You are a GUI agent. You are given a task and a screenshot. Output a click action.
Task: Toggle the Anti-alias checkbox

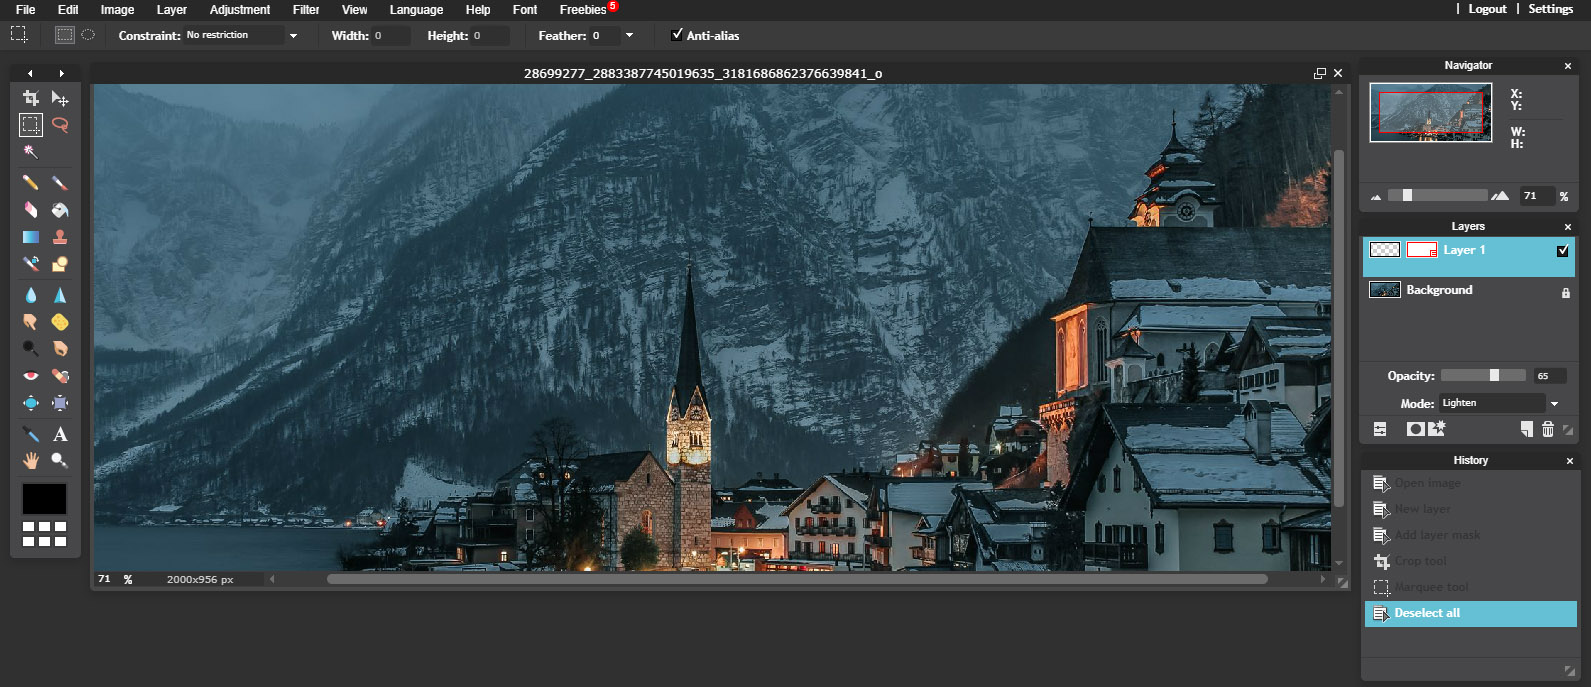(677, 35)
